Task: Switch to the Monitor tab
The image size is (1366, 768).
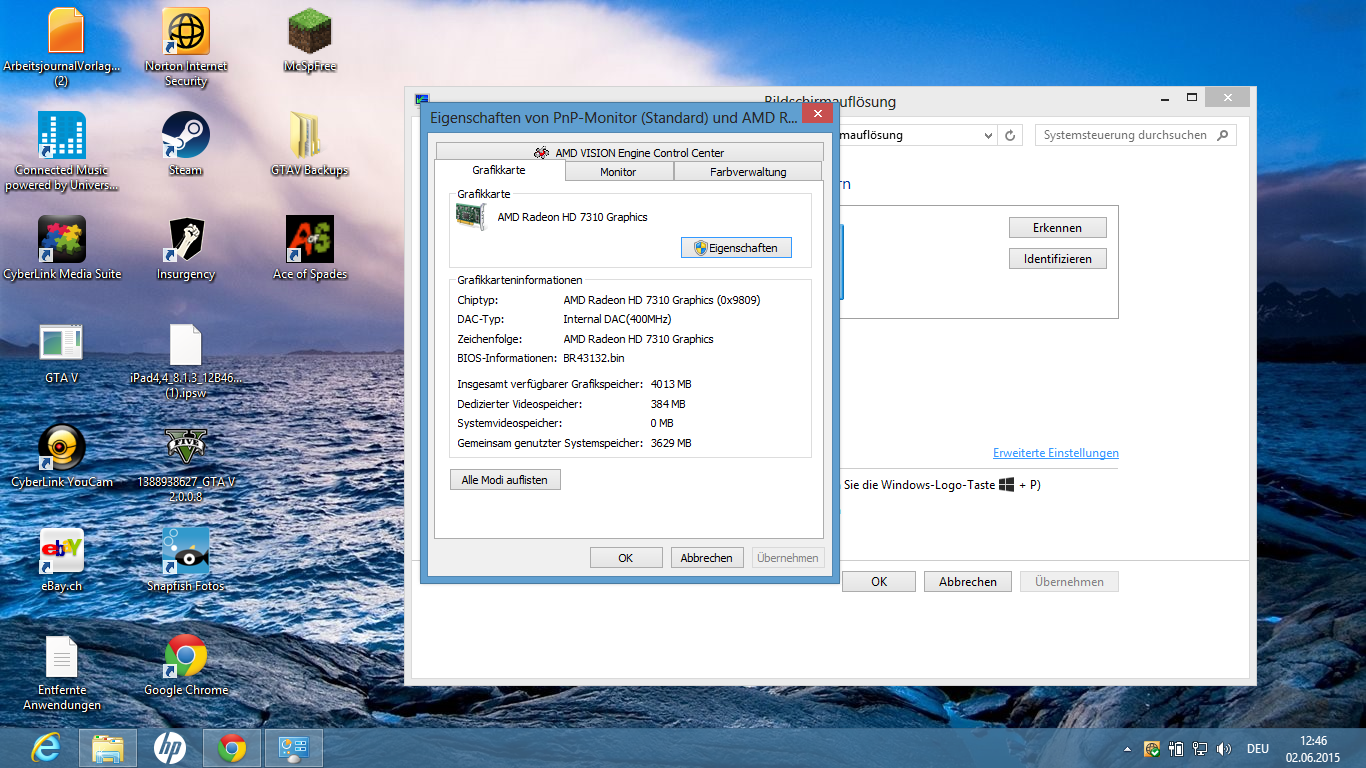Action: tap(618, 172)
